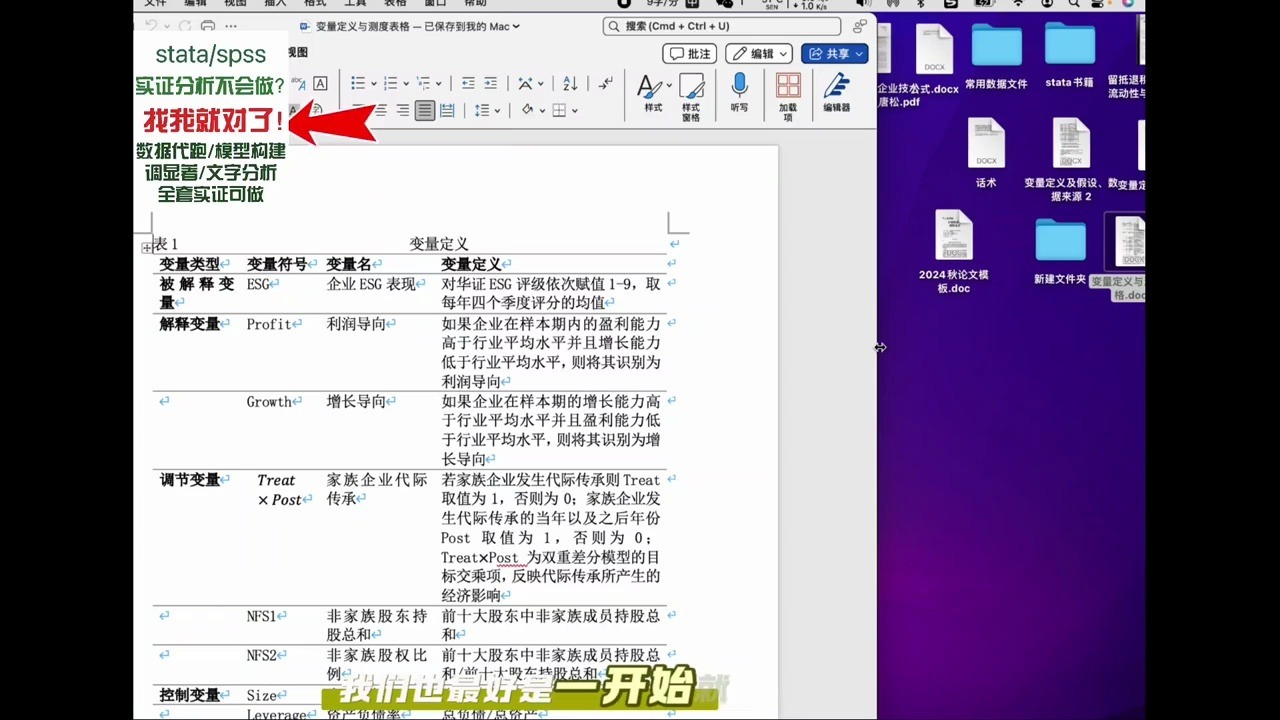Click the Print icon in the title bar
The width and height of the screenshot is (1280, 720).
tap(208, 26)
